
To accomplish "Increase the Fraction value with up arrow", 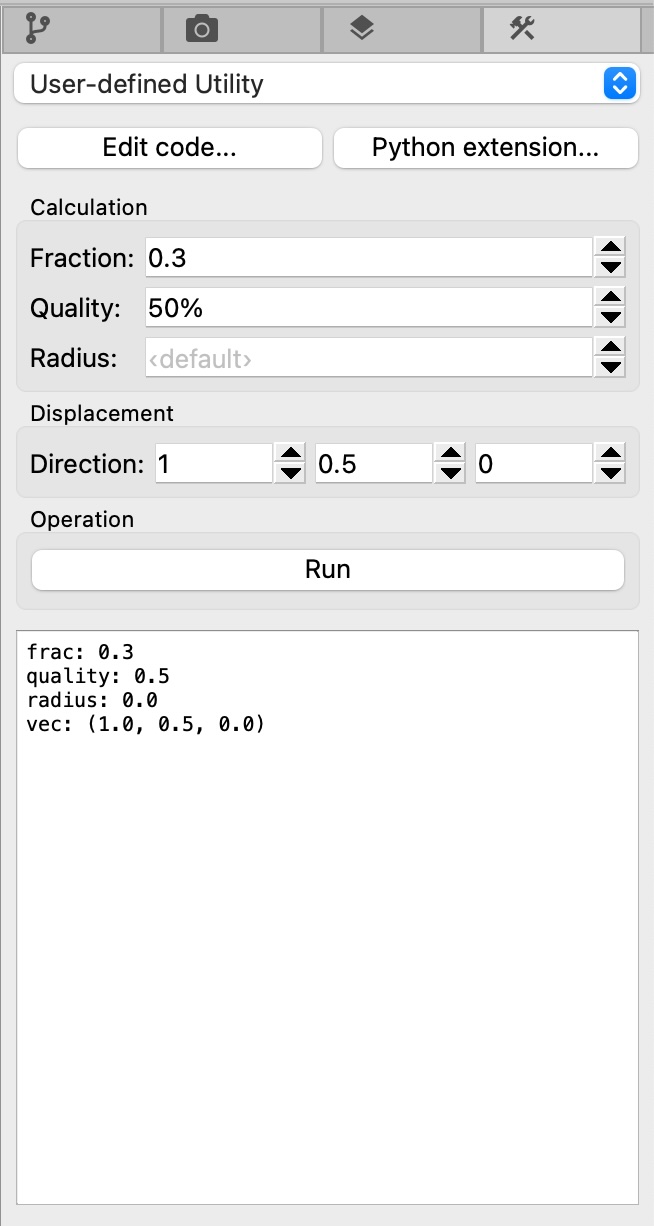I will 609,248.
